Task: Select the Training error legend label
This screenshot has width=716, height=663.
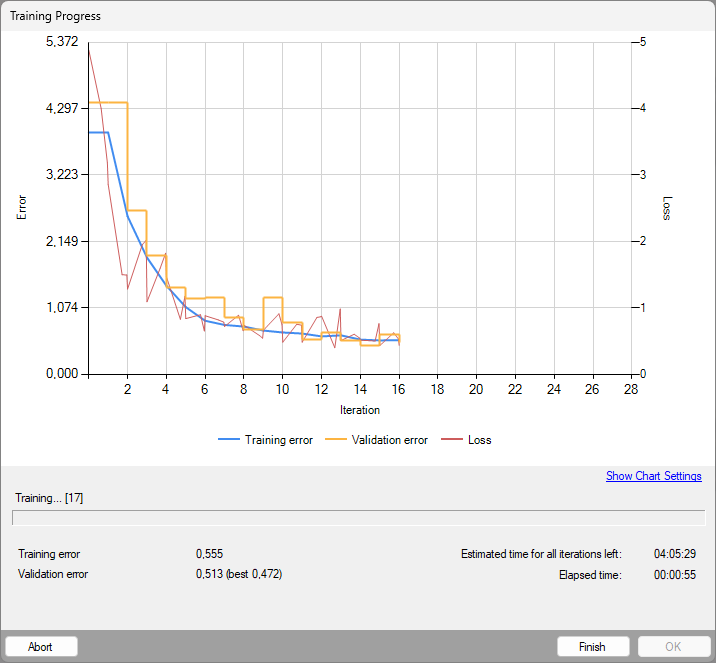Action: click(x=278, y=440)
